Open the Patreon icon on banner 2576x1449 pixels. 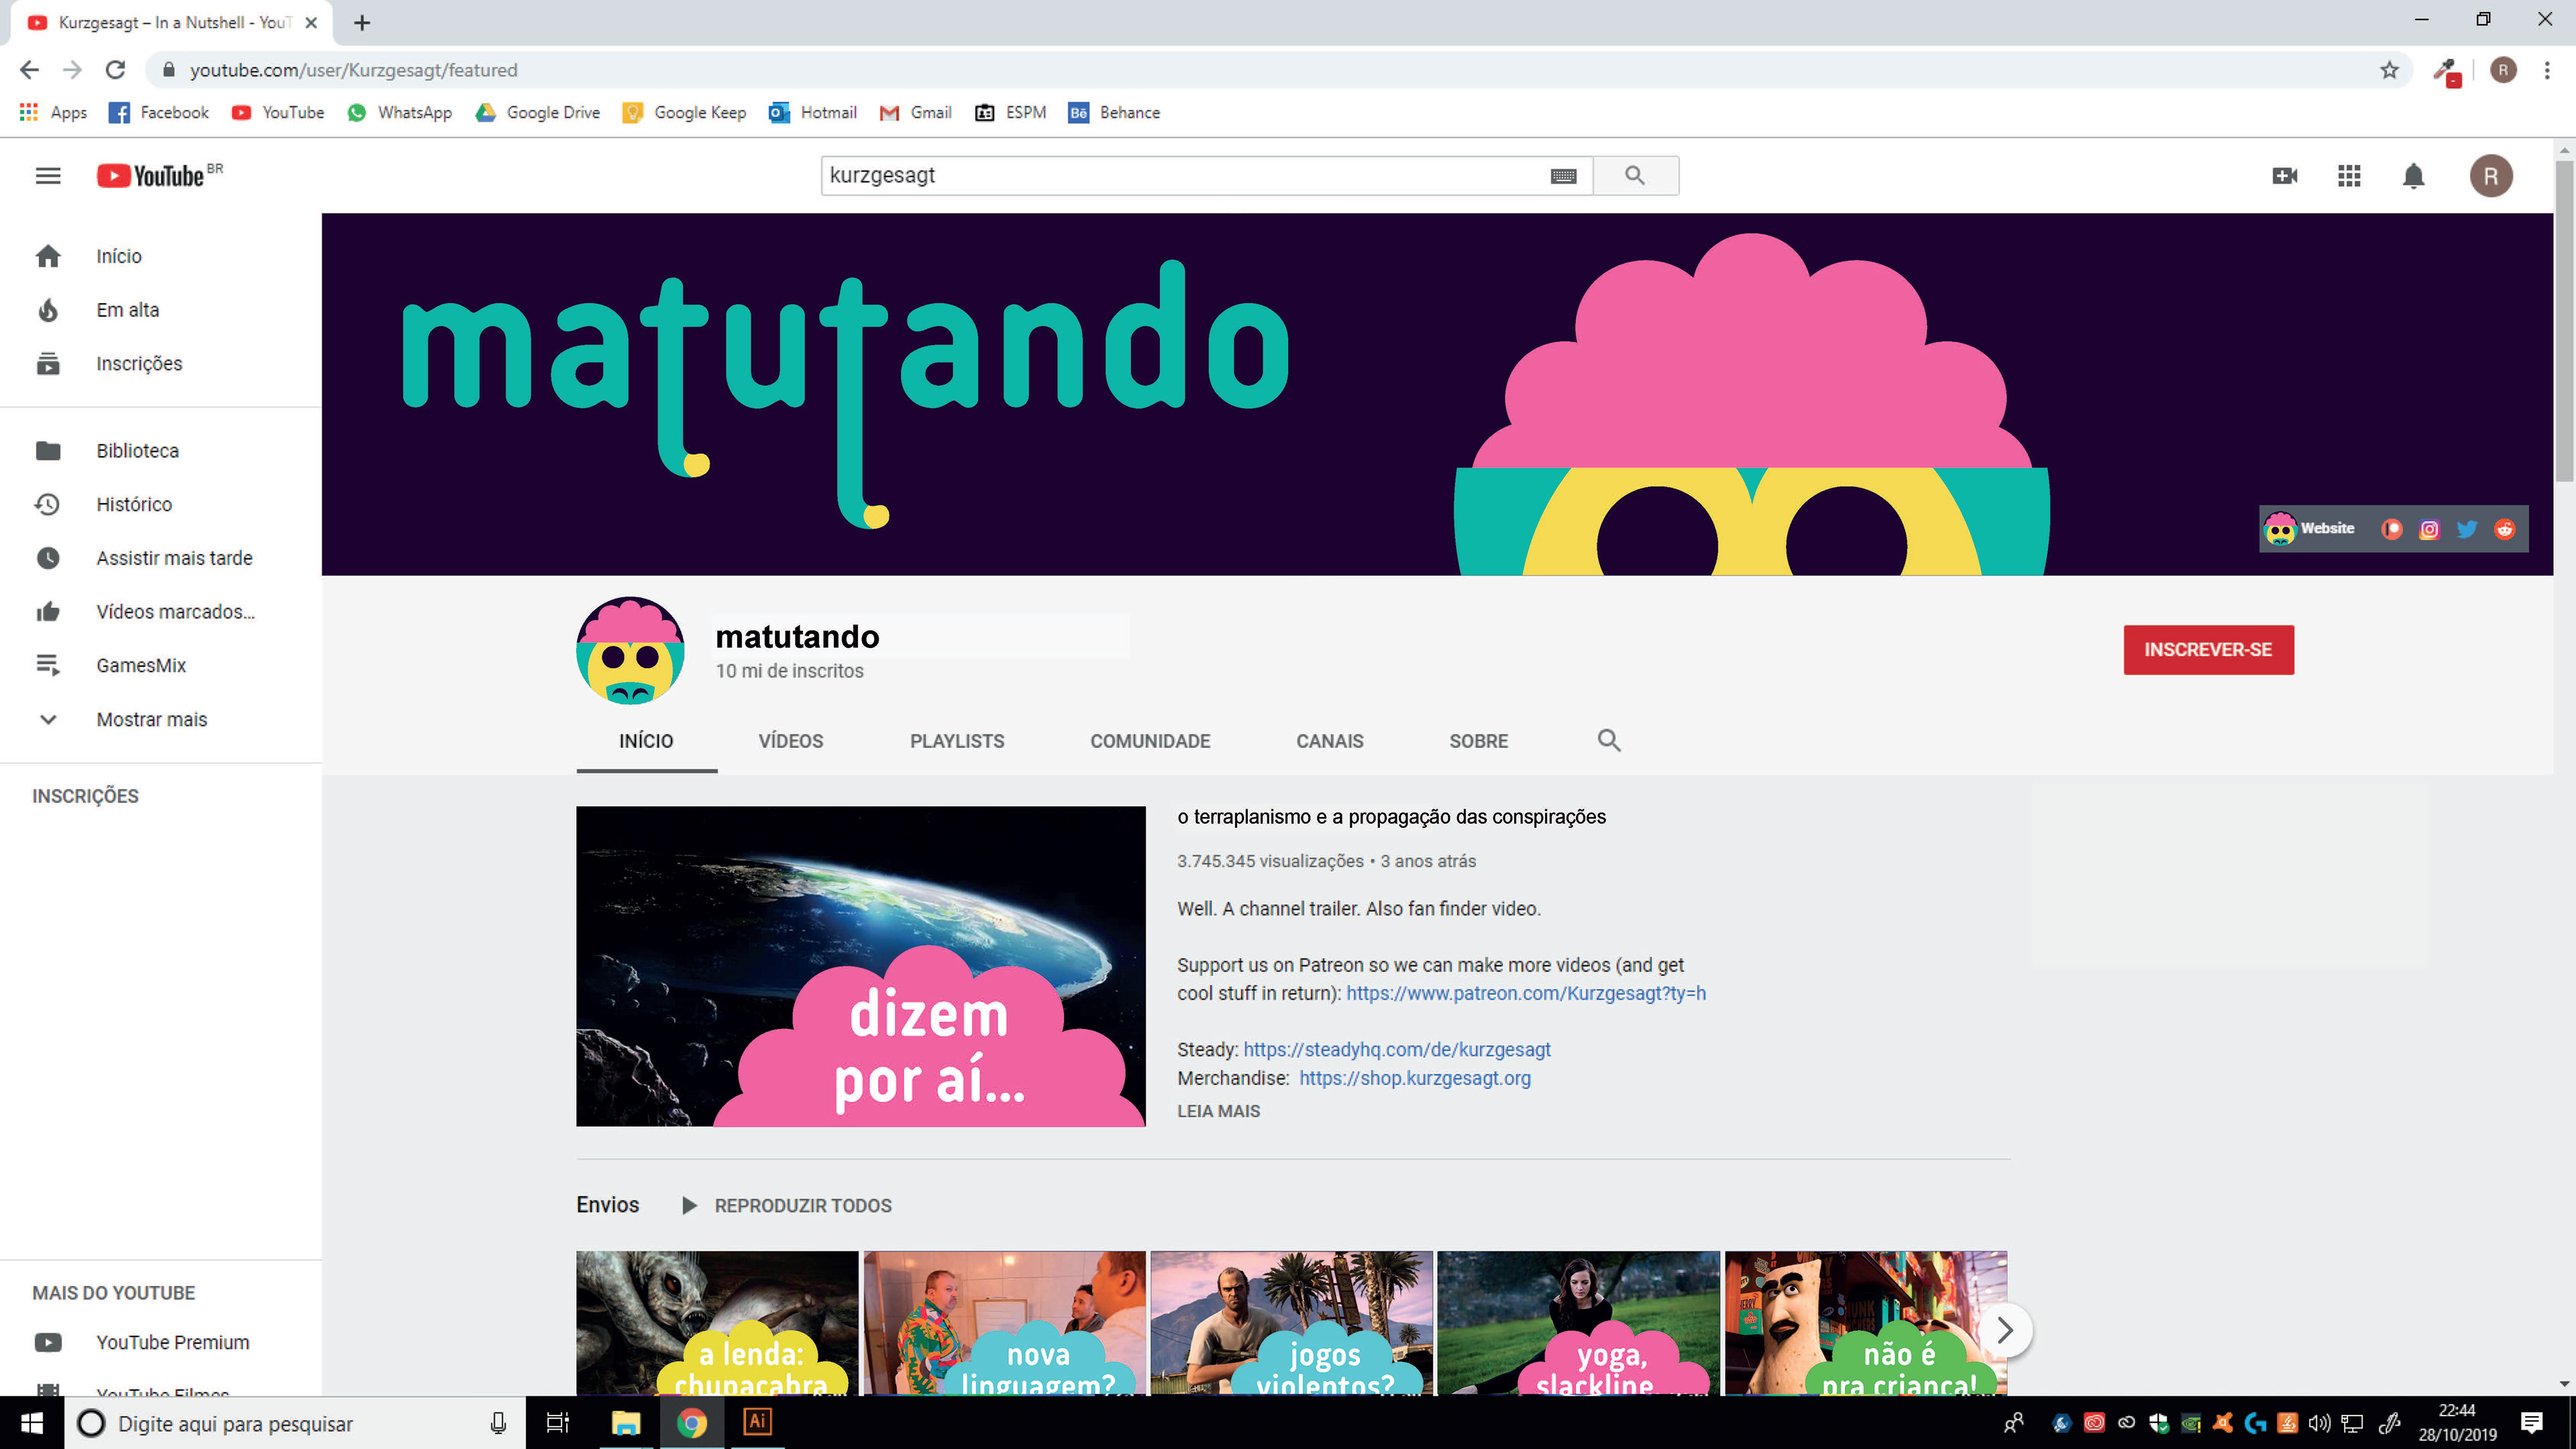pos(2391,529)
